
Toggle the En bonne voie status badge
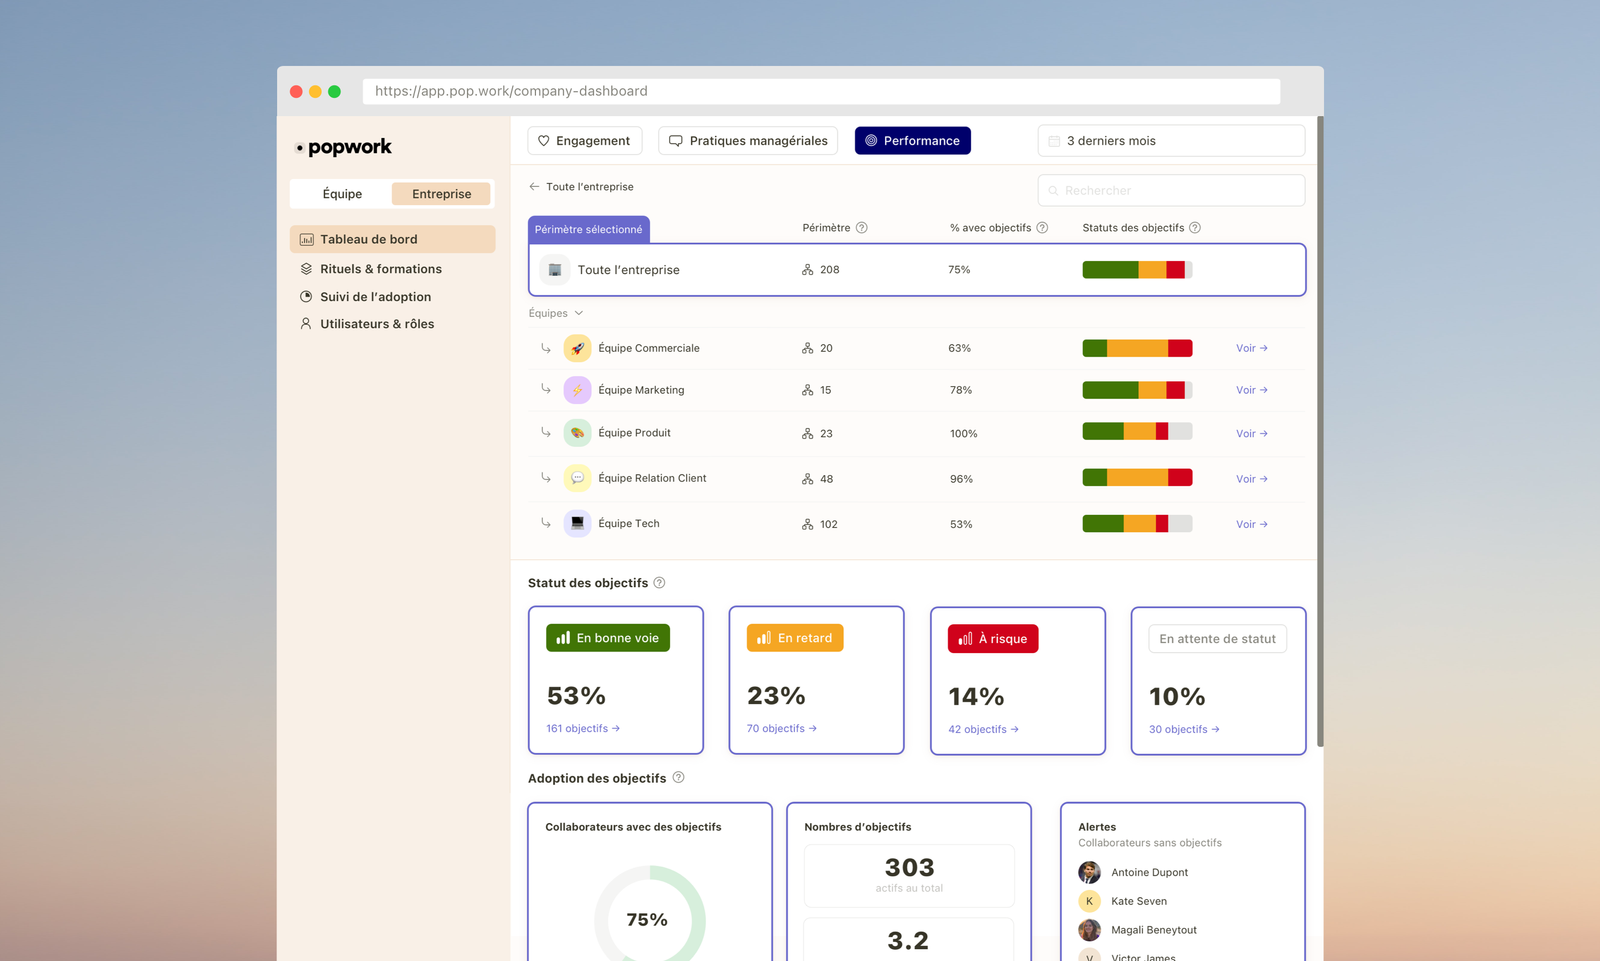point(607,637)
